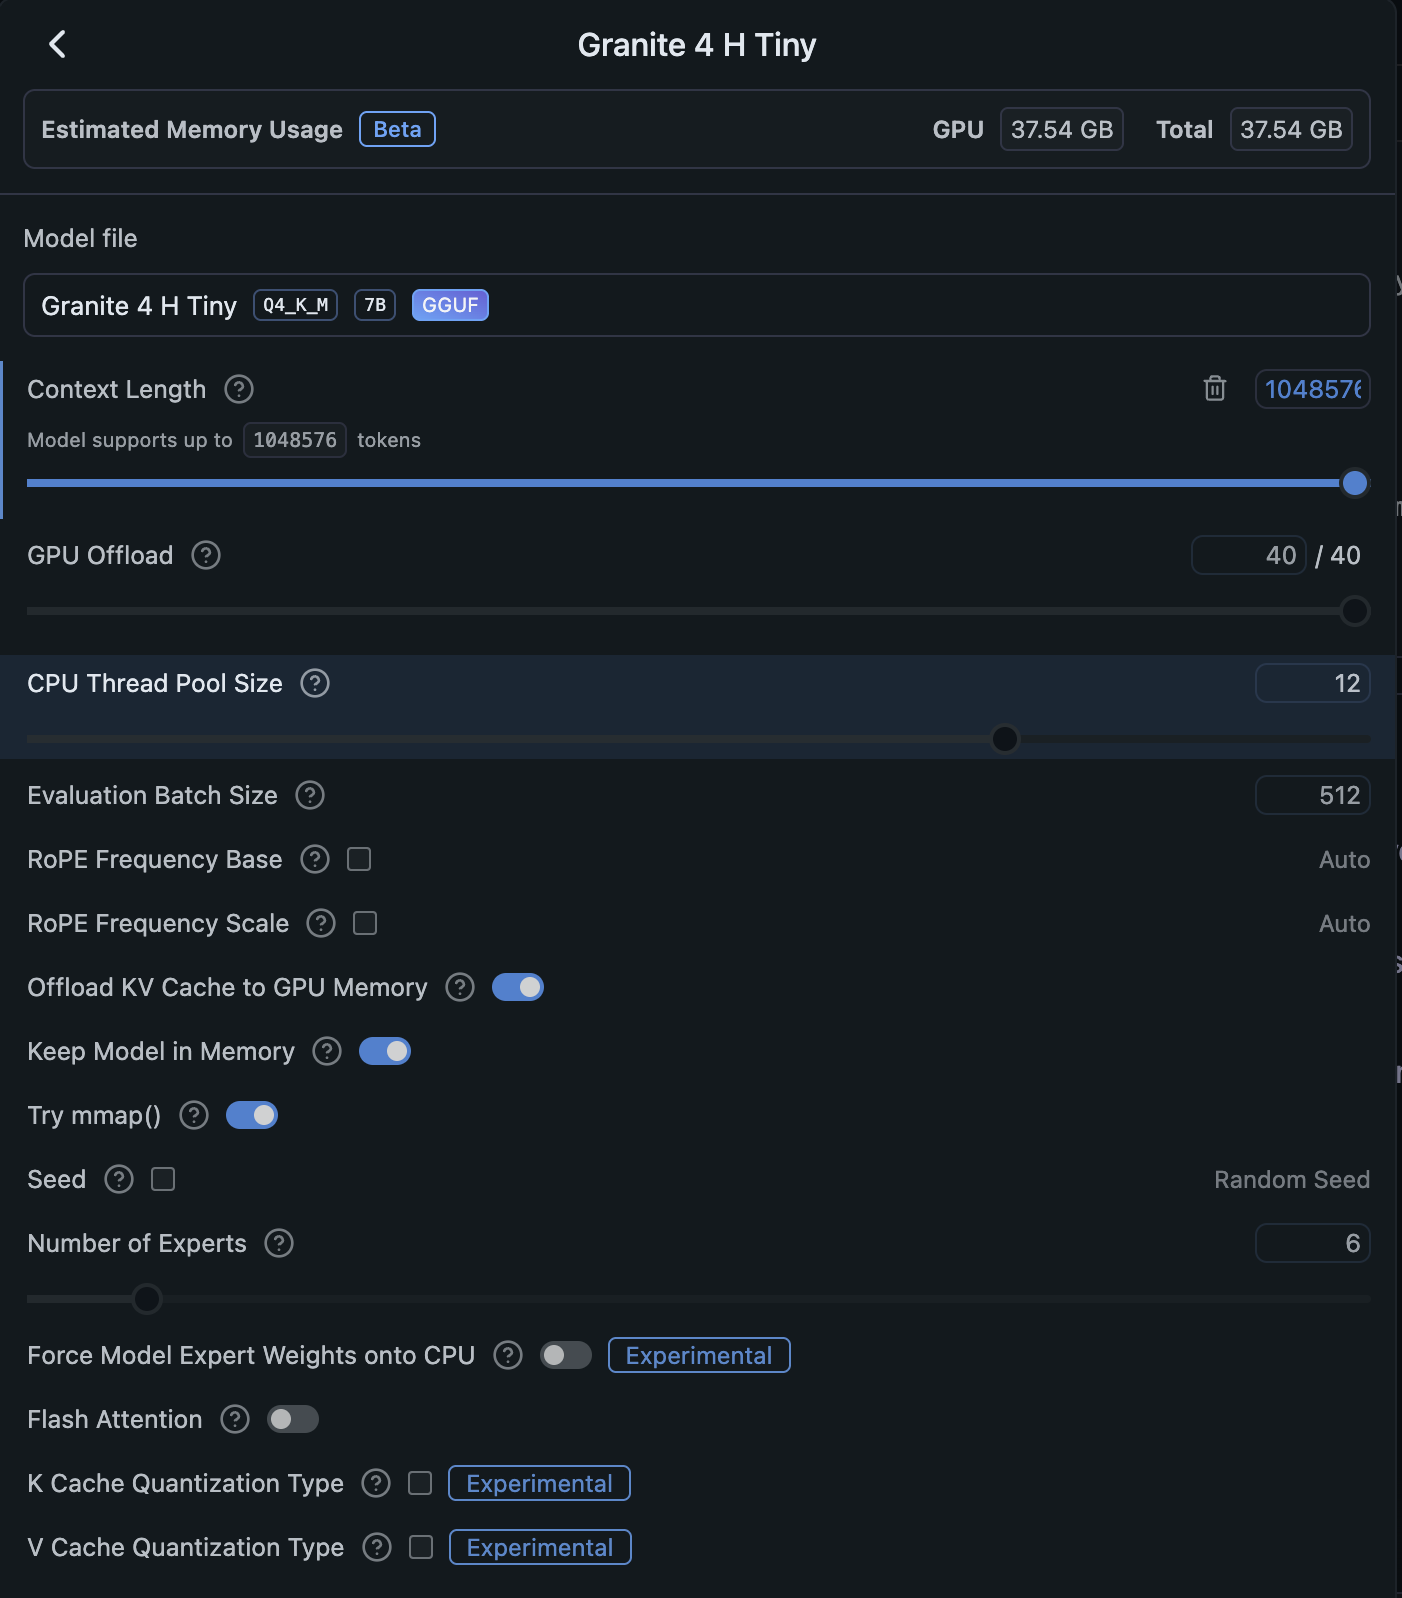Enable the RoPE Frequency Scale checkbox
1402x1598 pixels.
[x=365, y=923]
